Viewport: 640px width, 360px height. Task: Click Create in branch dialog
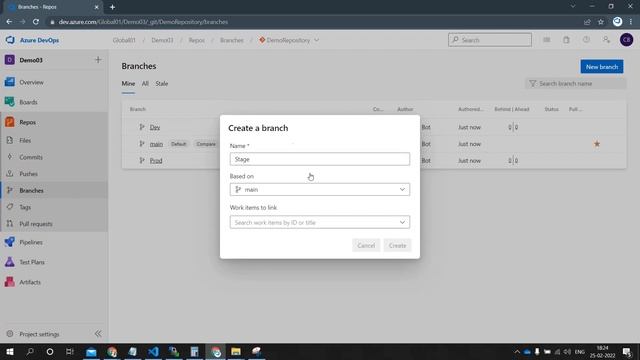click(x=397, y=245)
